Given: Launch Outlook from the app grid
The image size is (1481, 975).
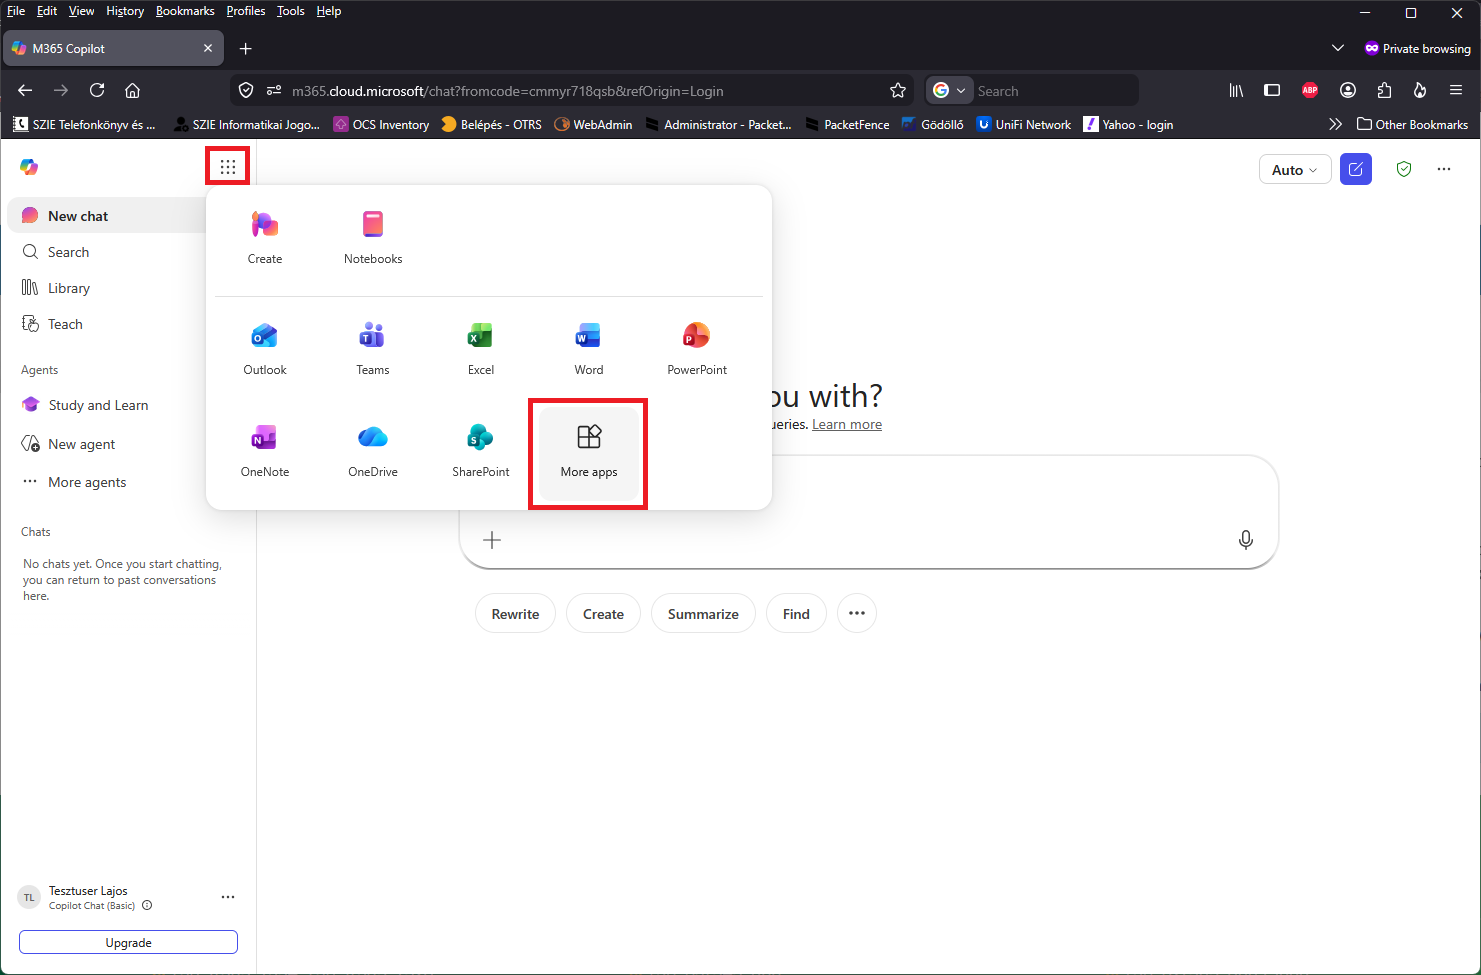Looking at the screenshot, I should (265, 348).
